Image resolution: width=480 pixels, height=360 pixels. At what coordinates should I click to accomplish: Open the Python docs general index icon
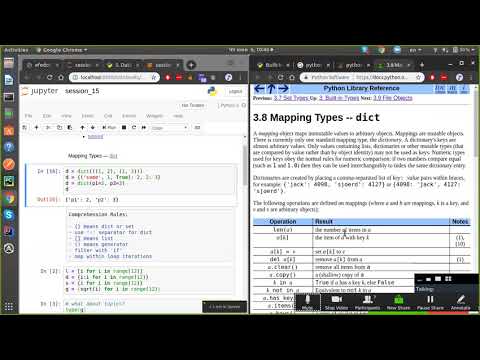464,89
